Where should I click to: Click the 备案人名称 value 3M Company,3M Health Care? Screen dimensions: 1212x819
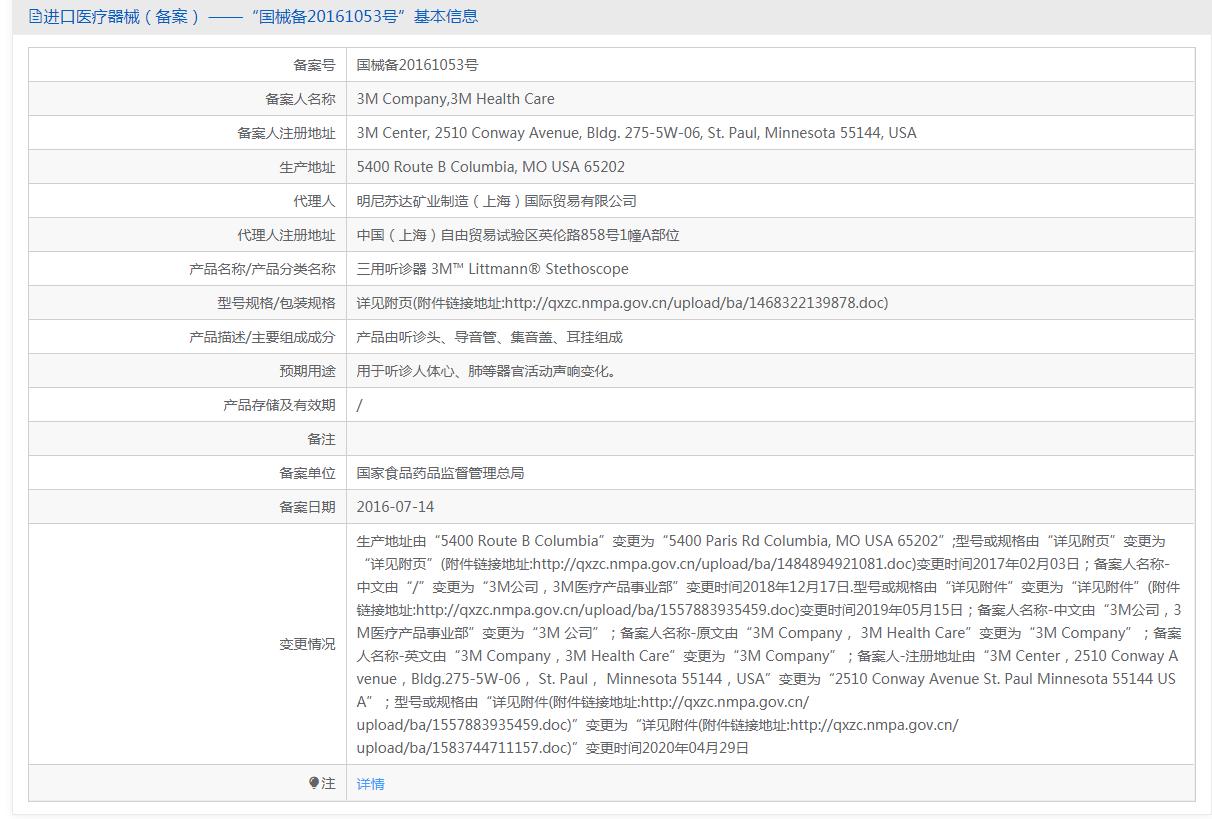(455, 99)
